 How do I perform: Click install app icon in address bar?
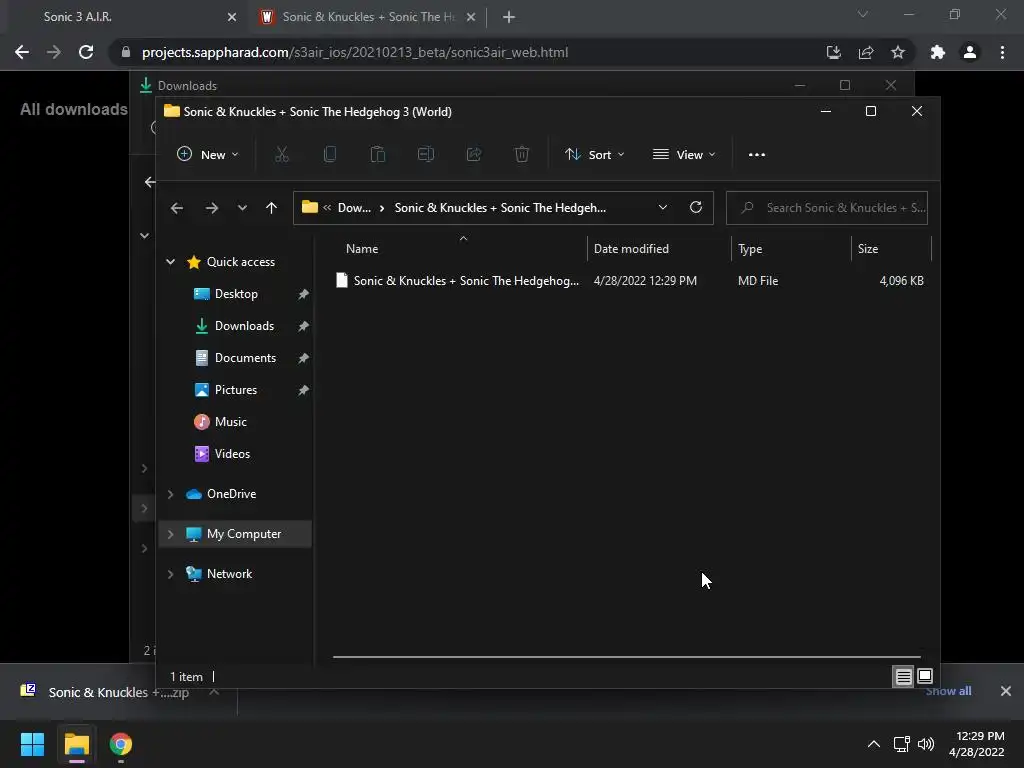click(833, 52)
